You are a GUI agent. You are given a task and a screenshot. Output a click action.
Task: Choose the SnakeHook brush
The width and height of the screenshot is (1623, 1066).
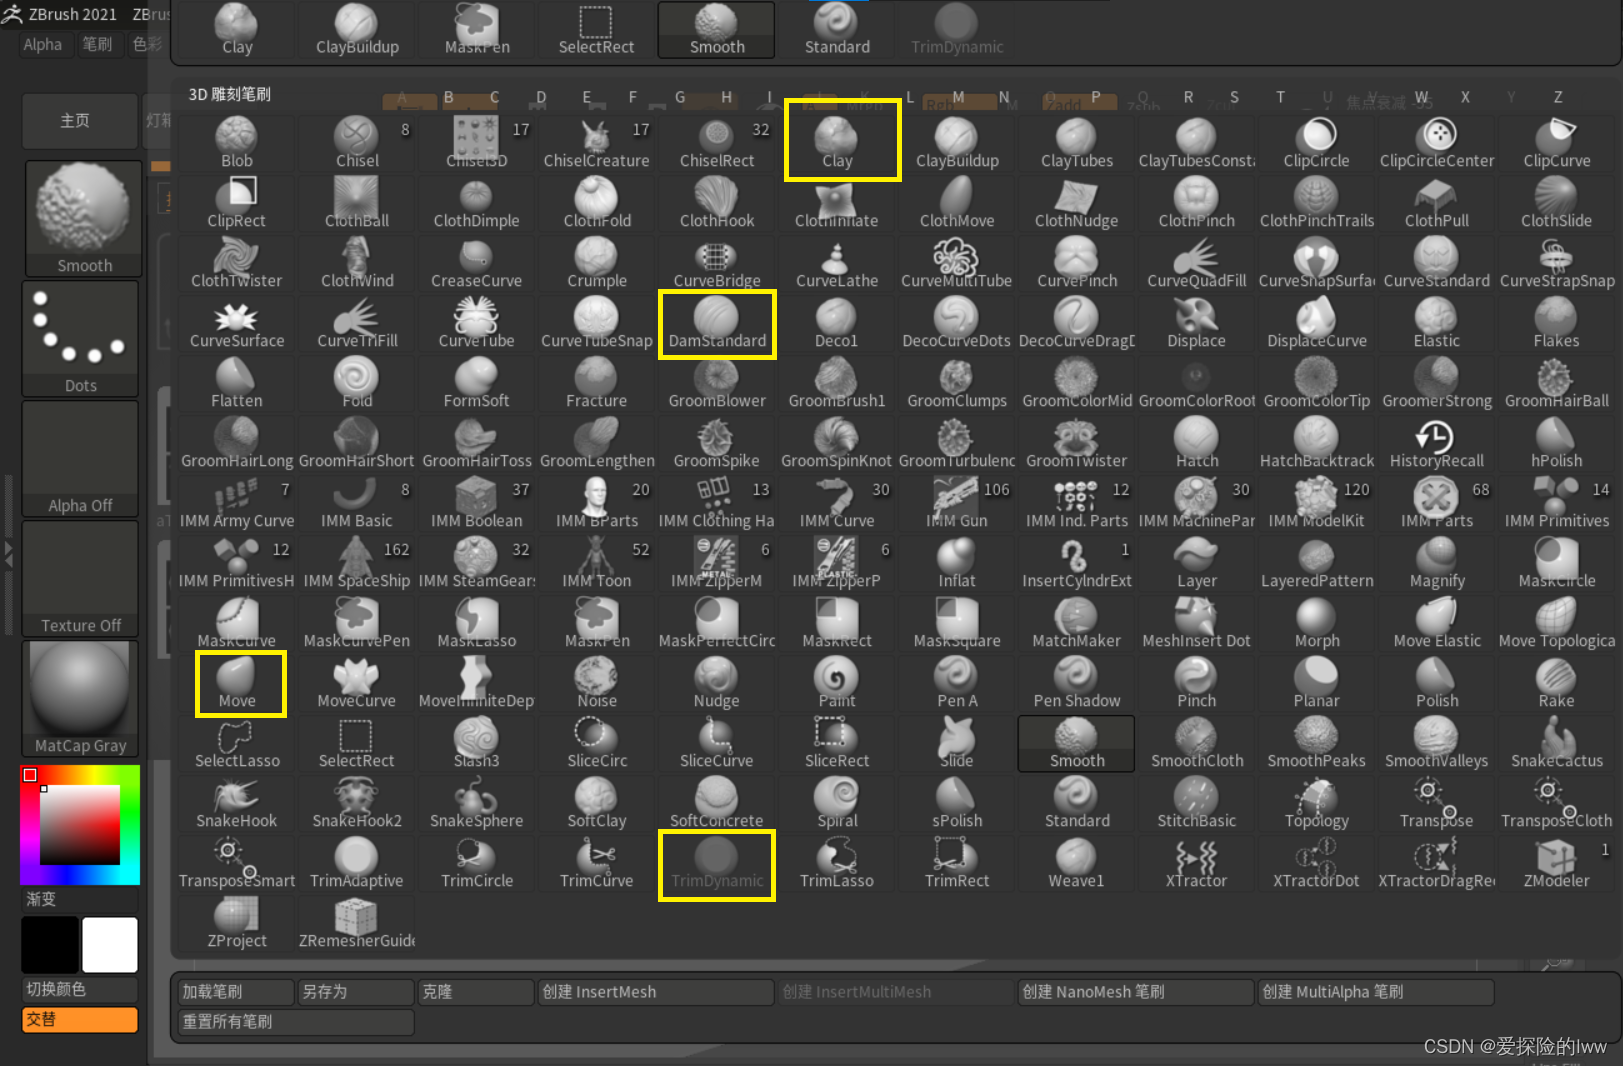pos(237,802)
